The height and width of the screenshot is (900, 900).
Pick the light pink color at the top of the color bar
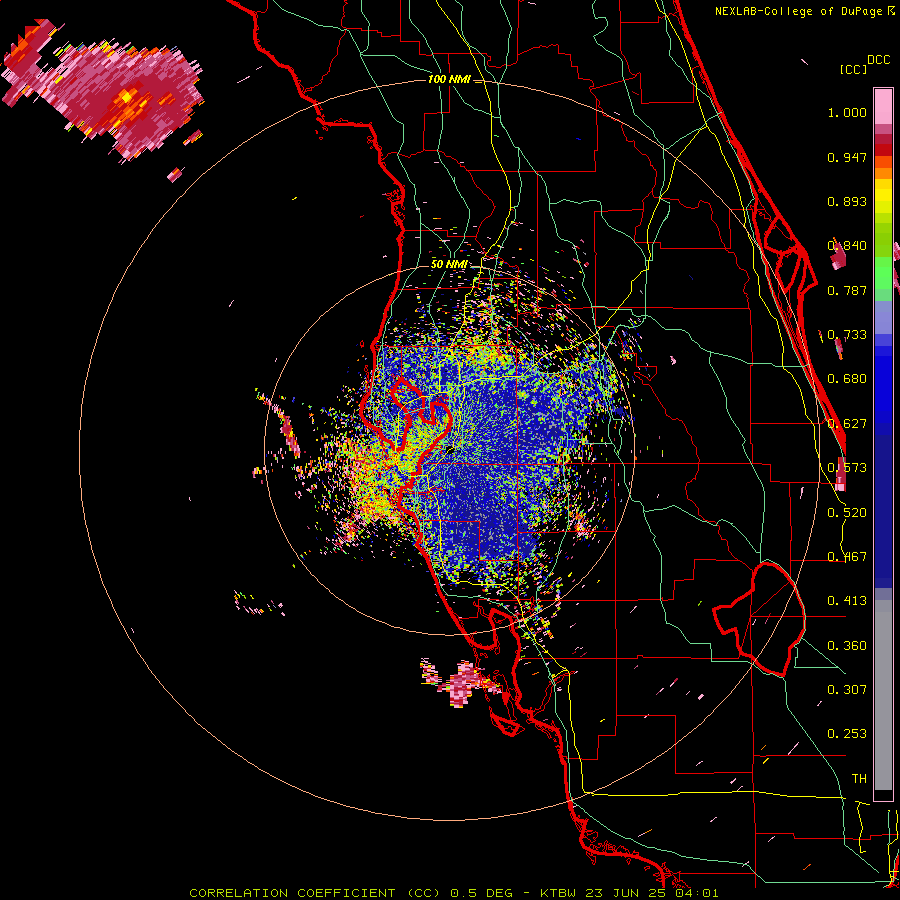pyautogui.click(x=883, y=107)
